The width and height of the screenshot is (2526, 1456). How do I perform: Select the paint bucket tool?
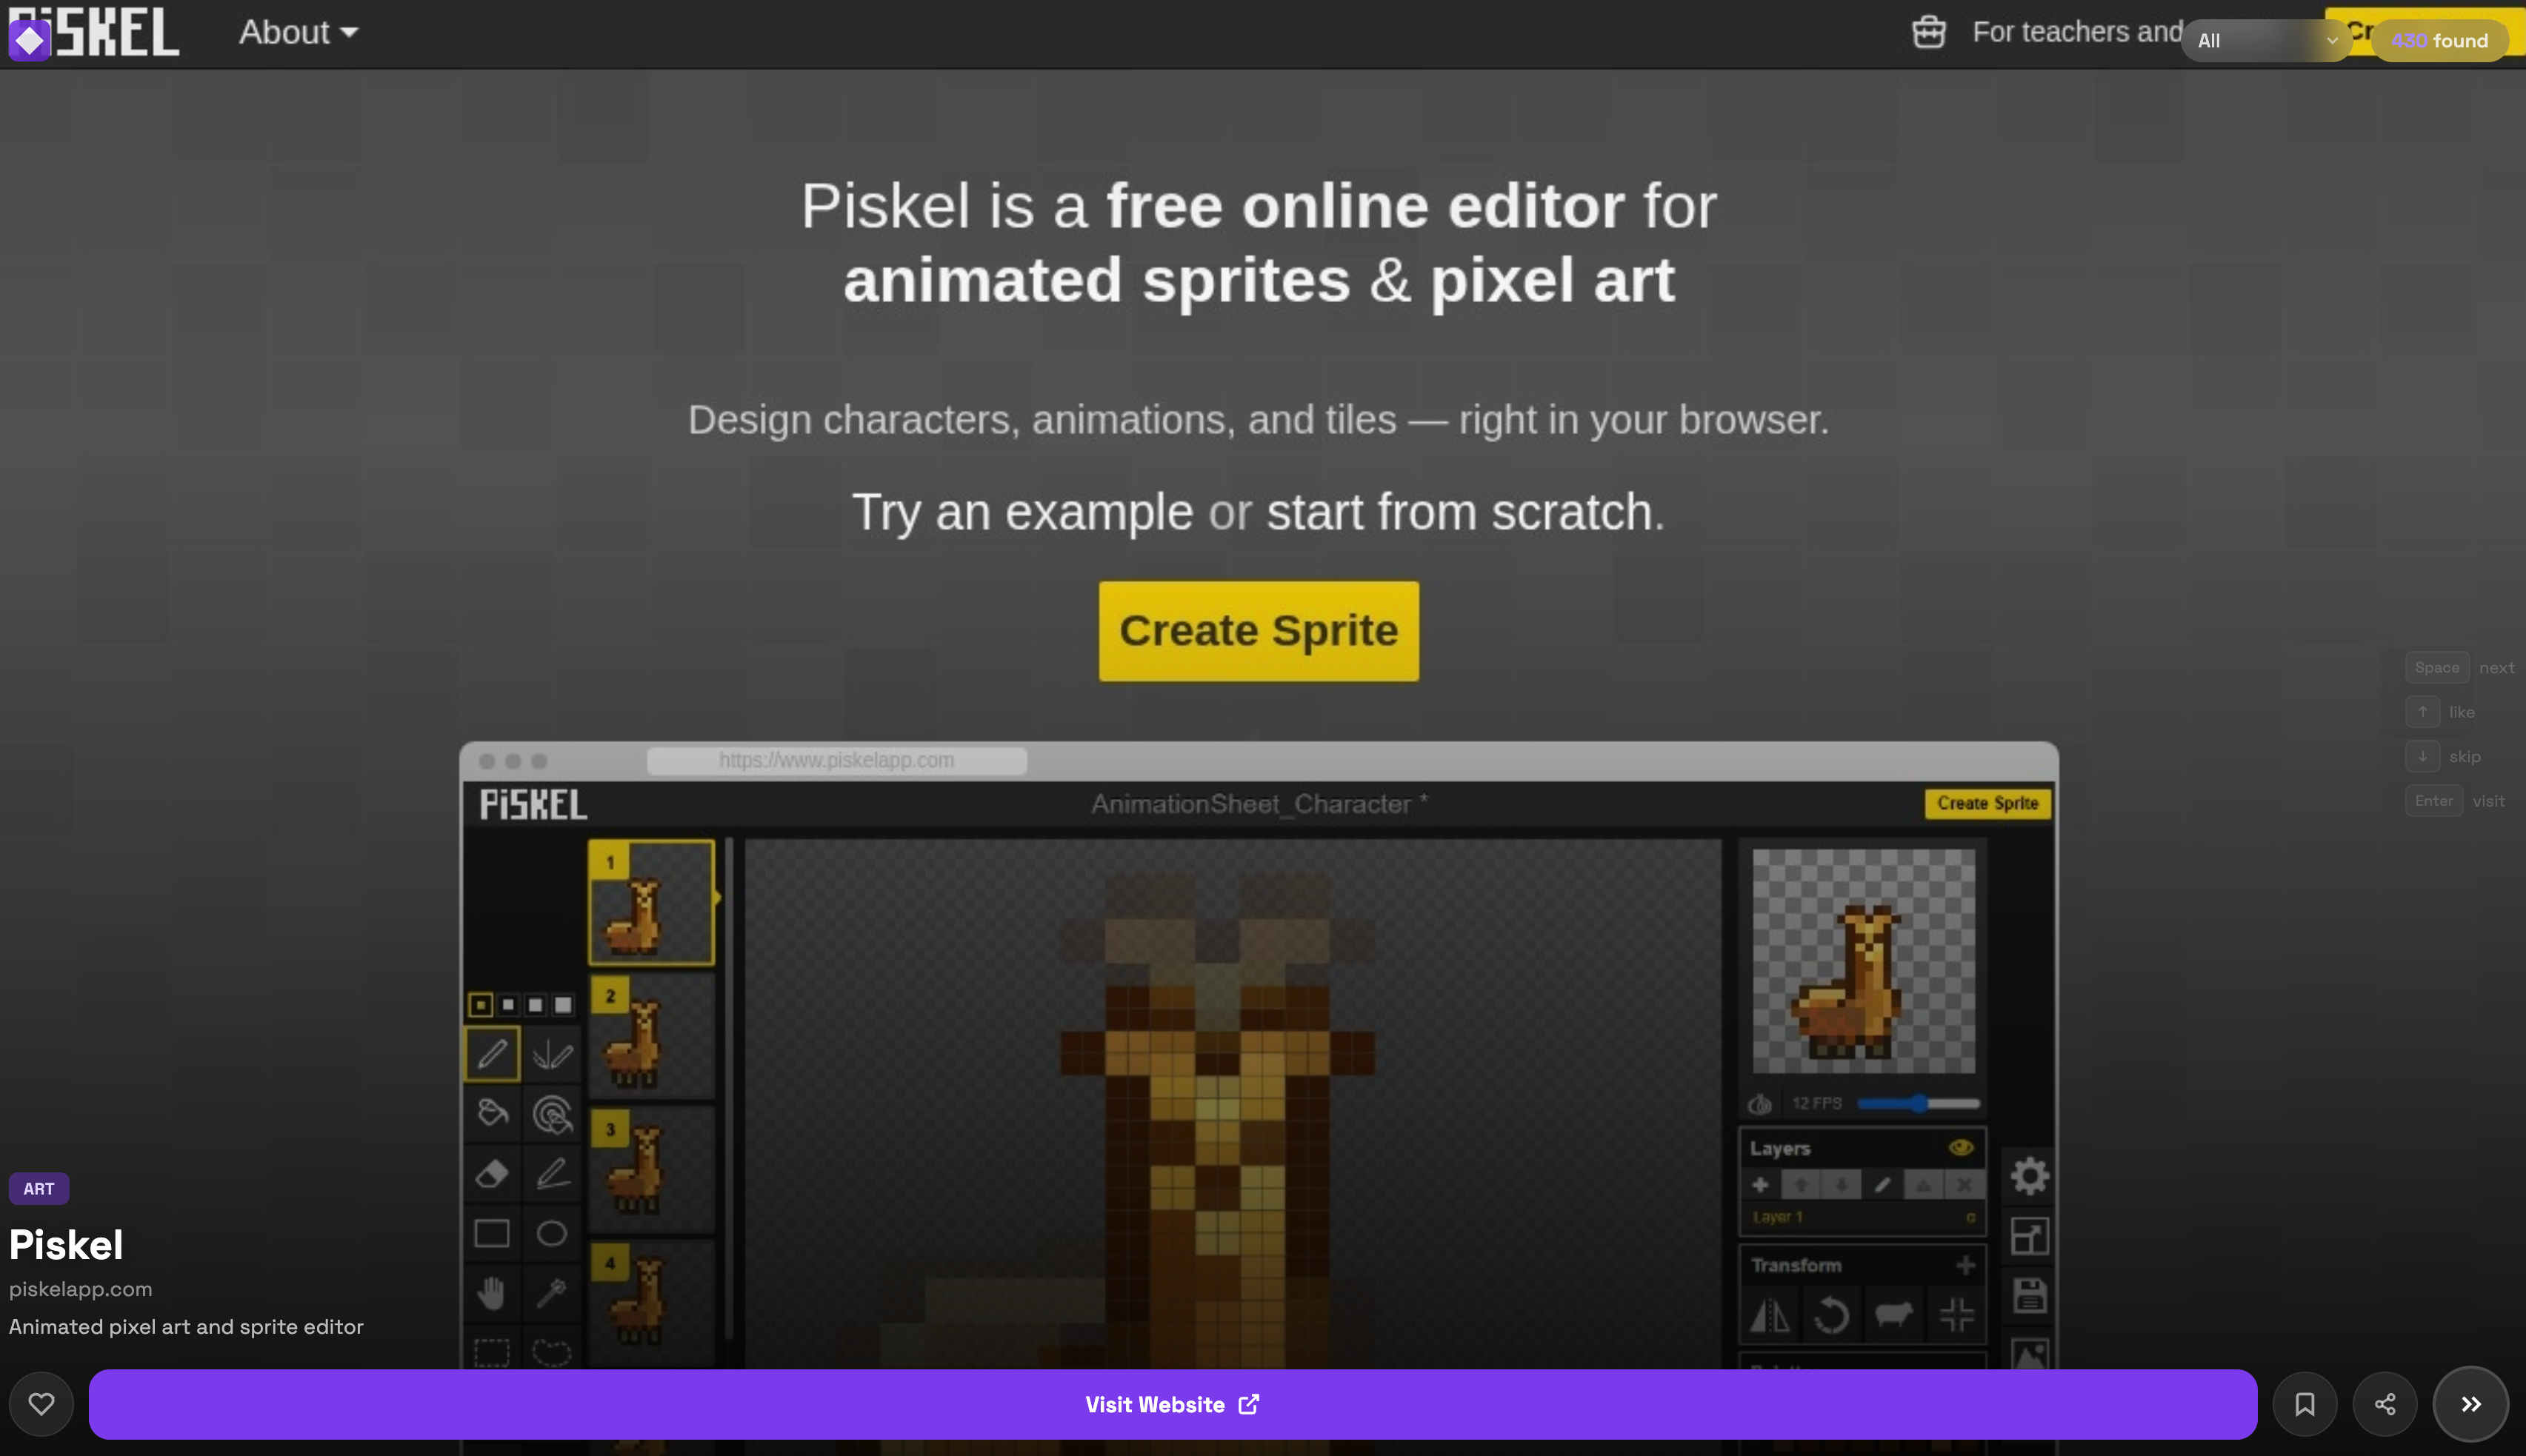click(x=492, y=1113)
